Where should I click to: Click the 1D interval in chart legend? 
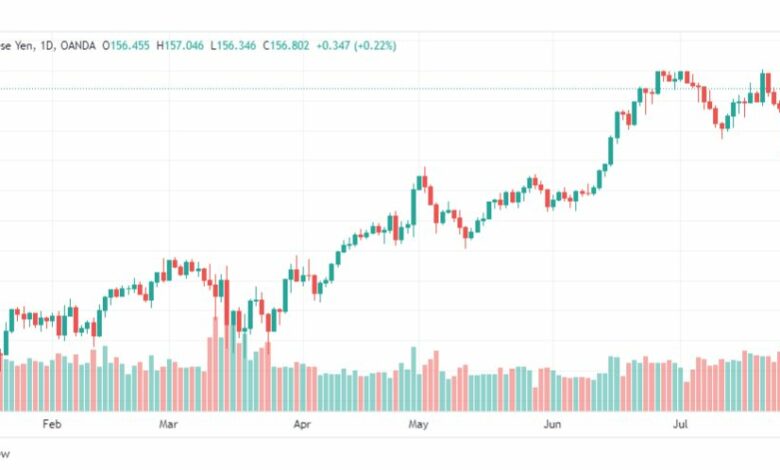(x=46, y=46)
